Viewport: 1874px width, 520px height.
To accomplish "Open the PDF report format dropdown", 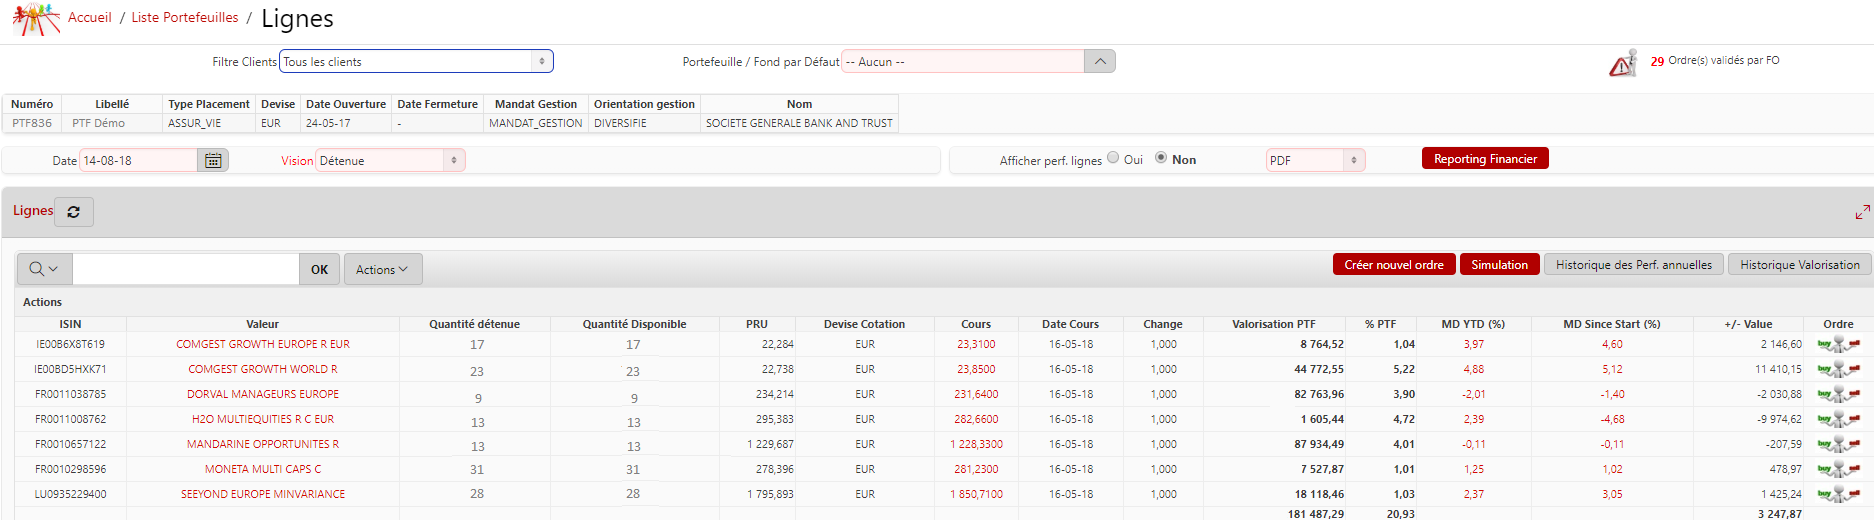I will tap(1315, 160).
